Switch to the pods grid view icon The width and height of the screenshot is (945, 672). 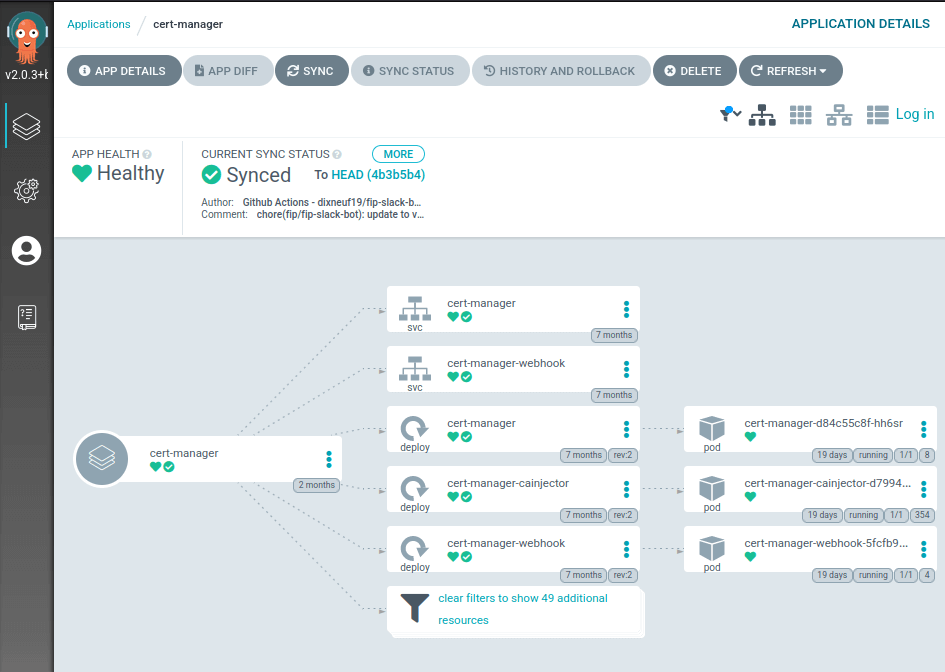[x=800, y=115]
